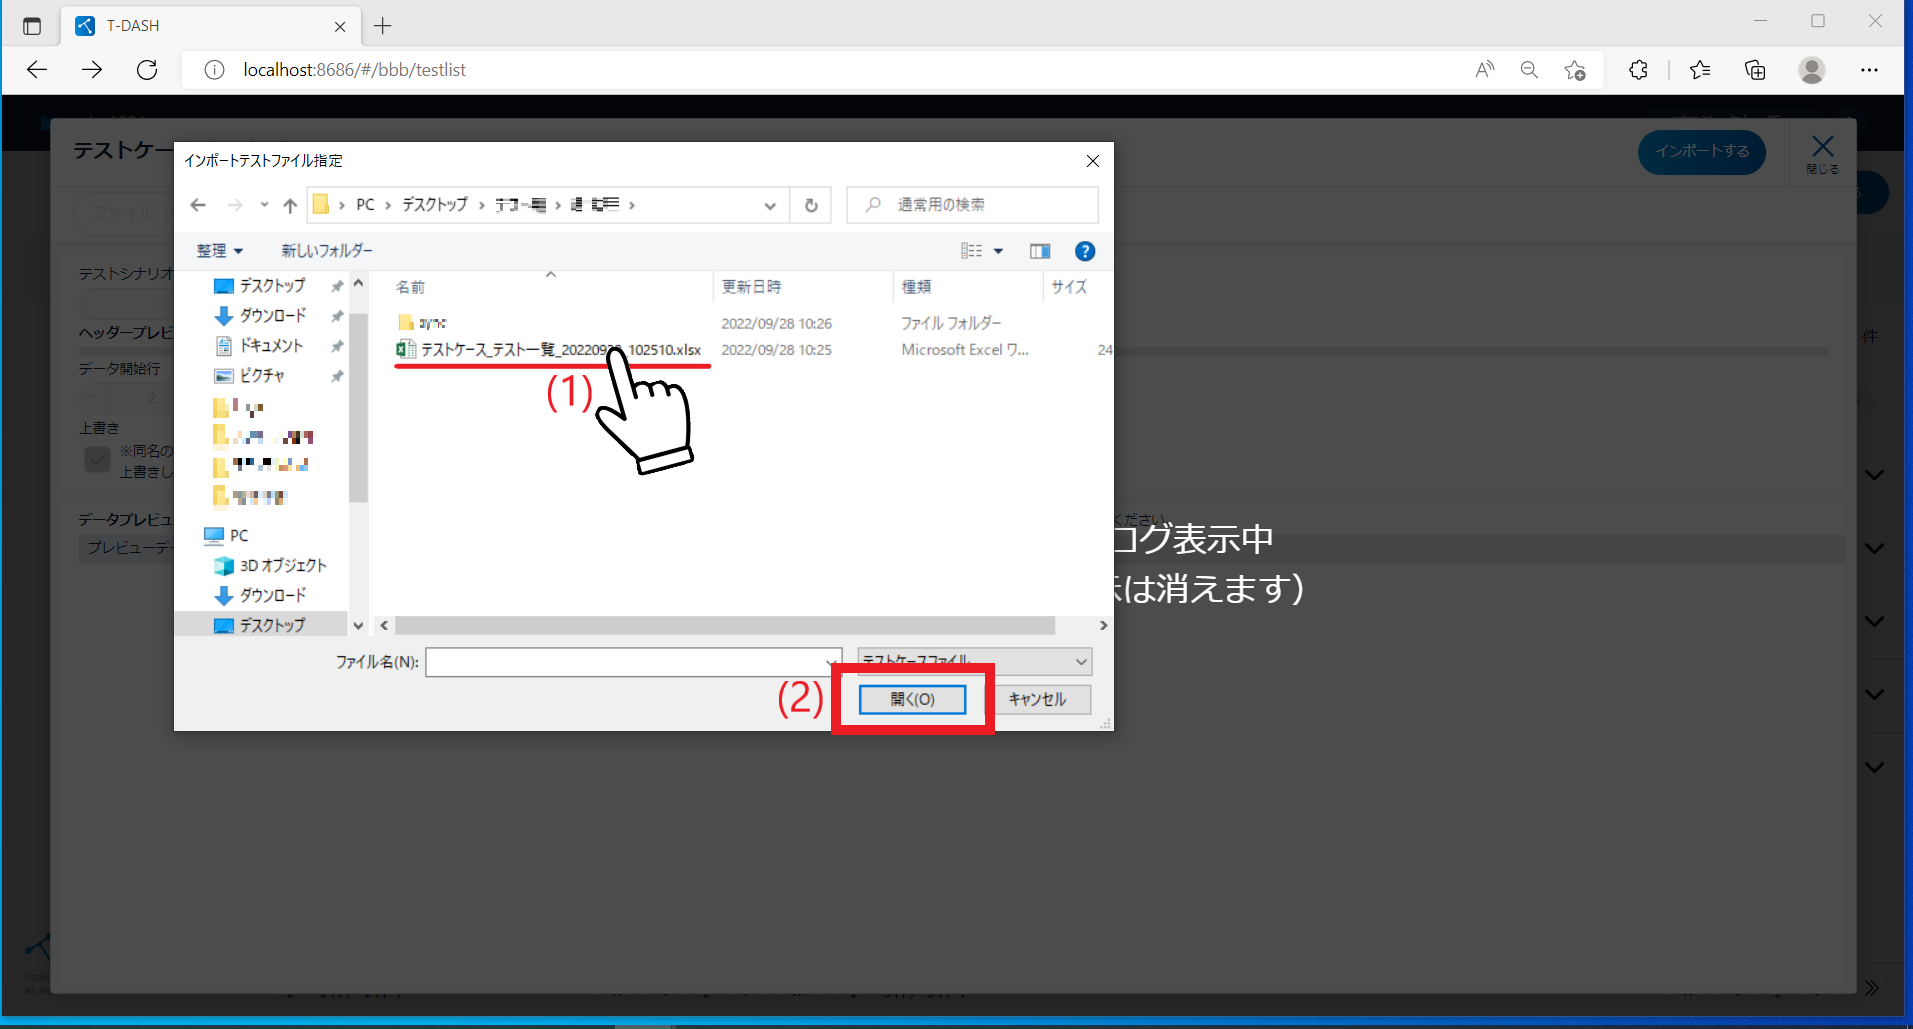
Task: Open the help icon in file dialog
Action: (1084, 251)
